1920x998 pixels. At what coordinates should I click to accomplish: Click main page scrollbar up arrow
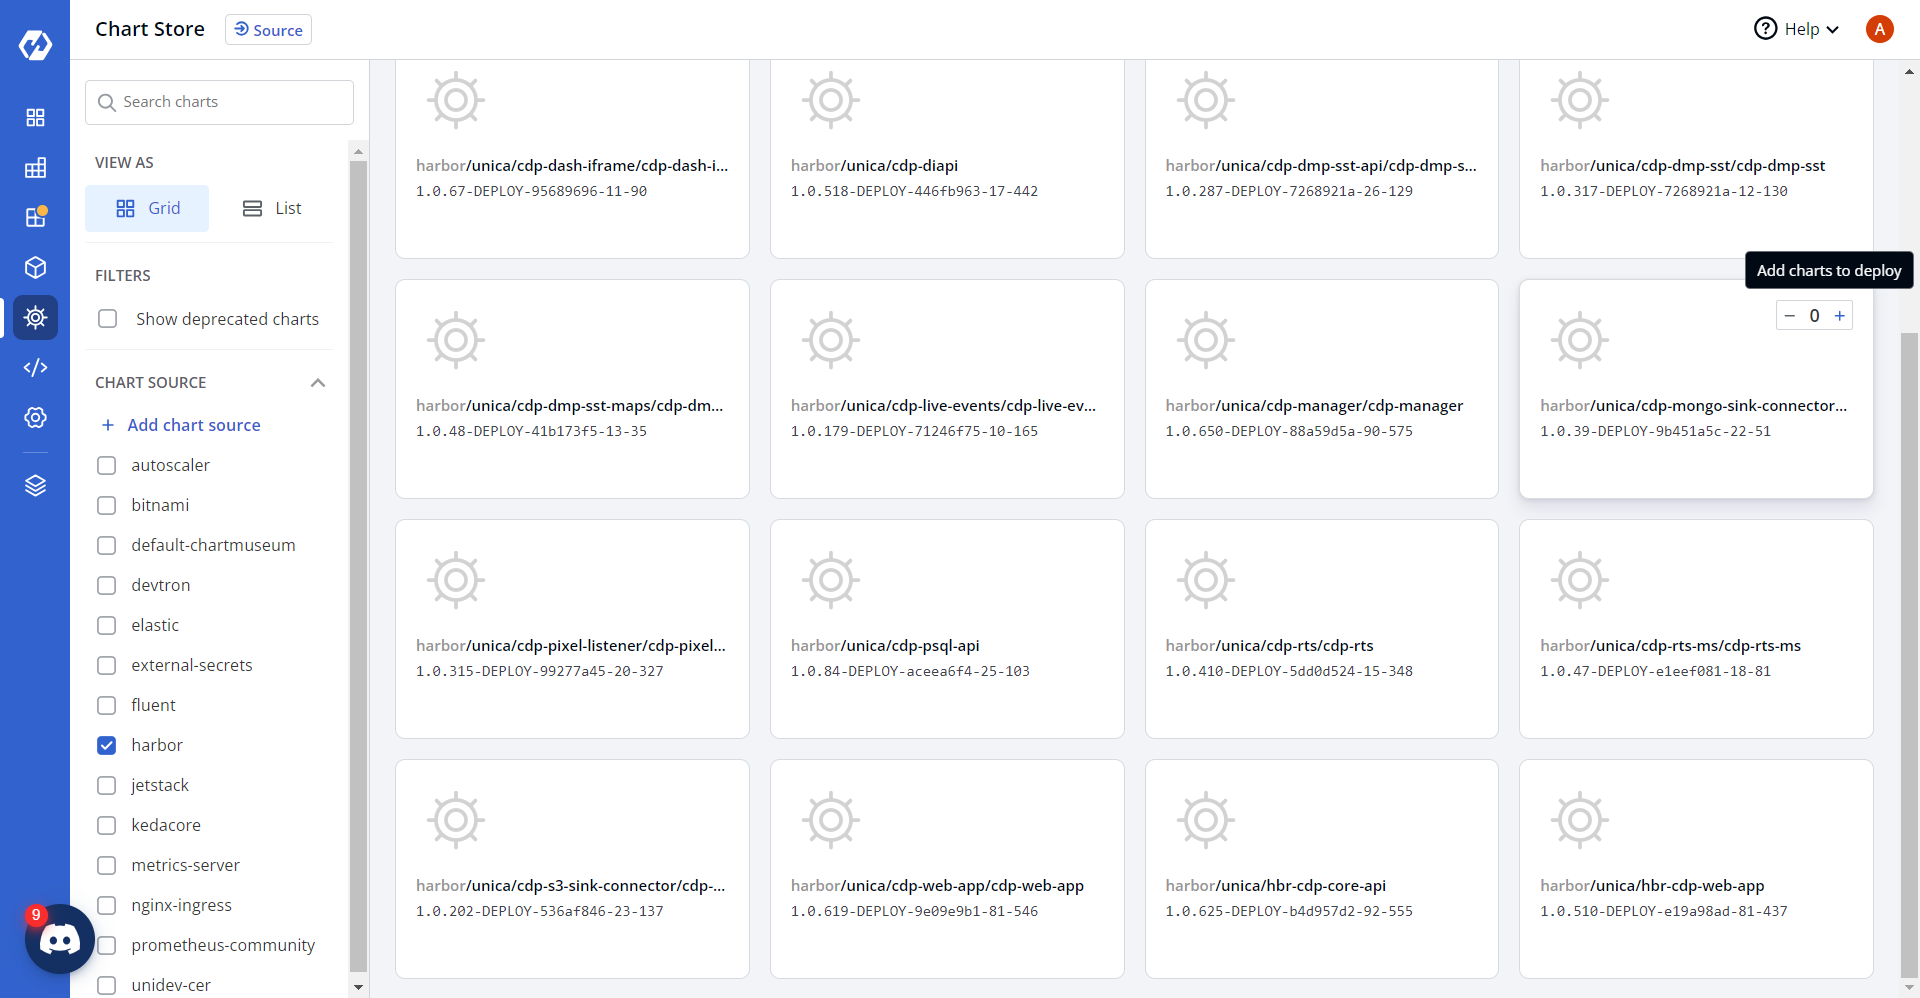(x=1910, y=71)
